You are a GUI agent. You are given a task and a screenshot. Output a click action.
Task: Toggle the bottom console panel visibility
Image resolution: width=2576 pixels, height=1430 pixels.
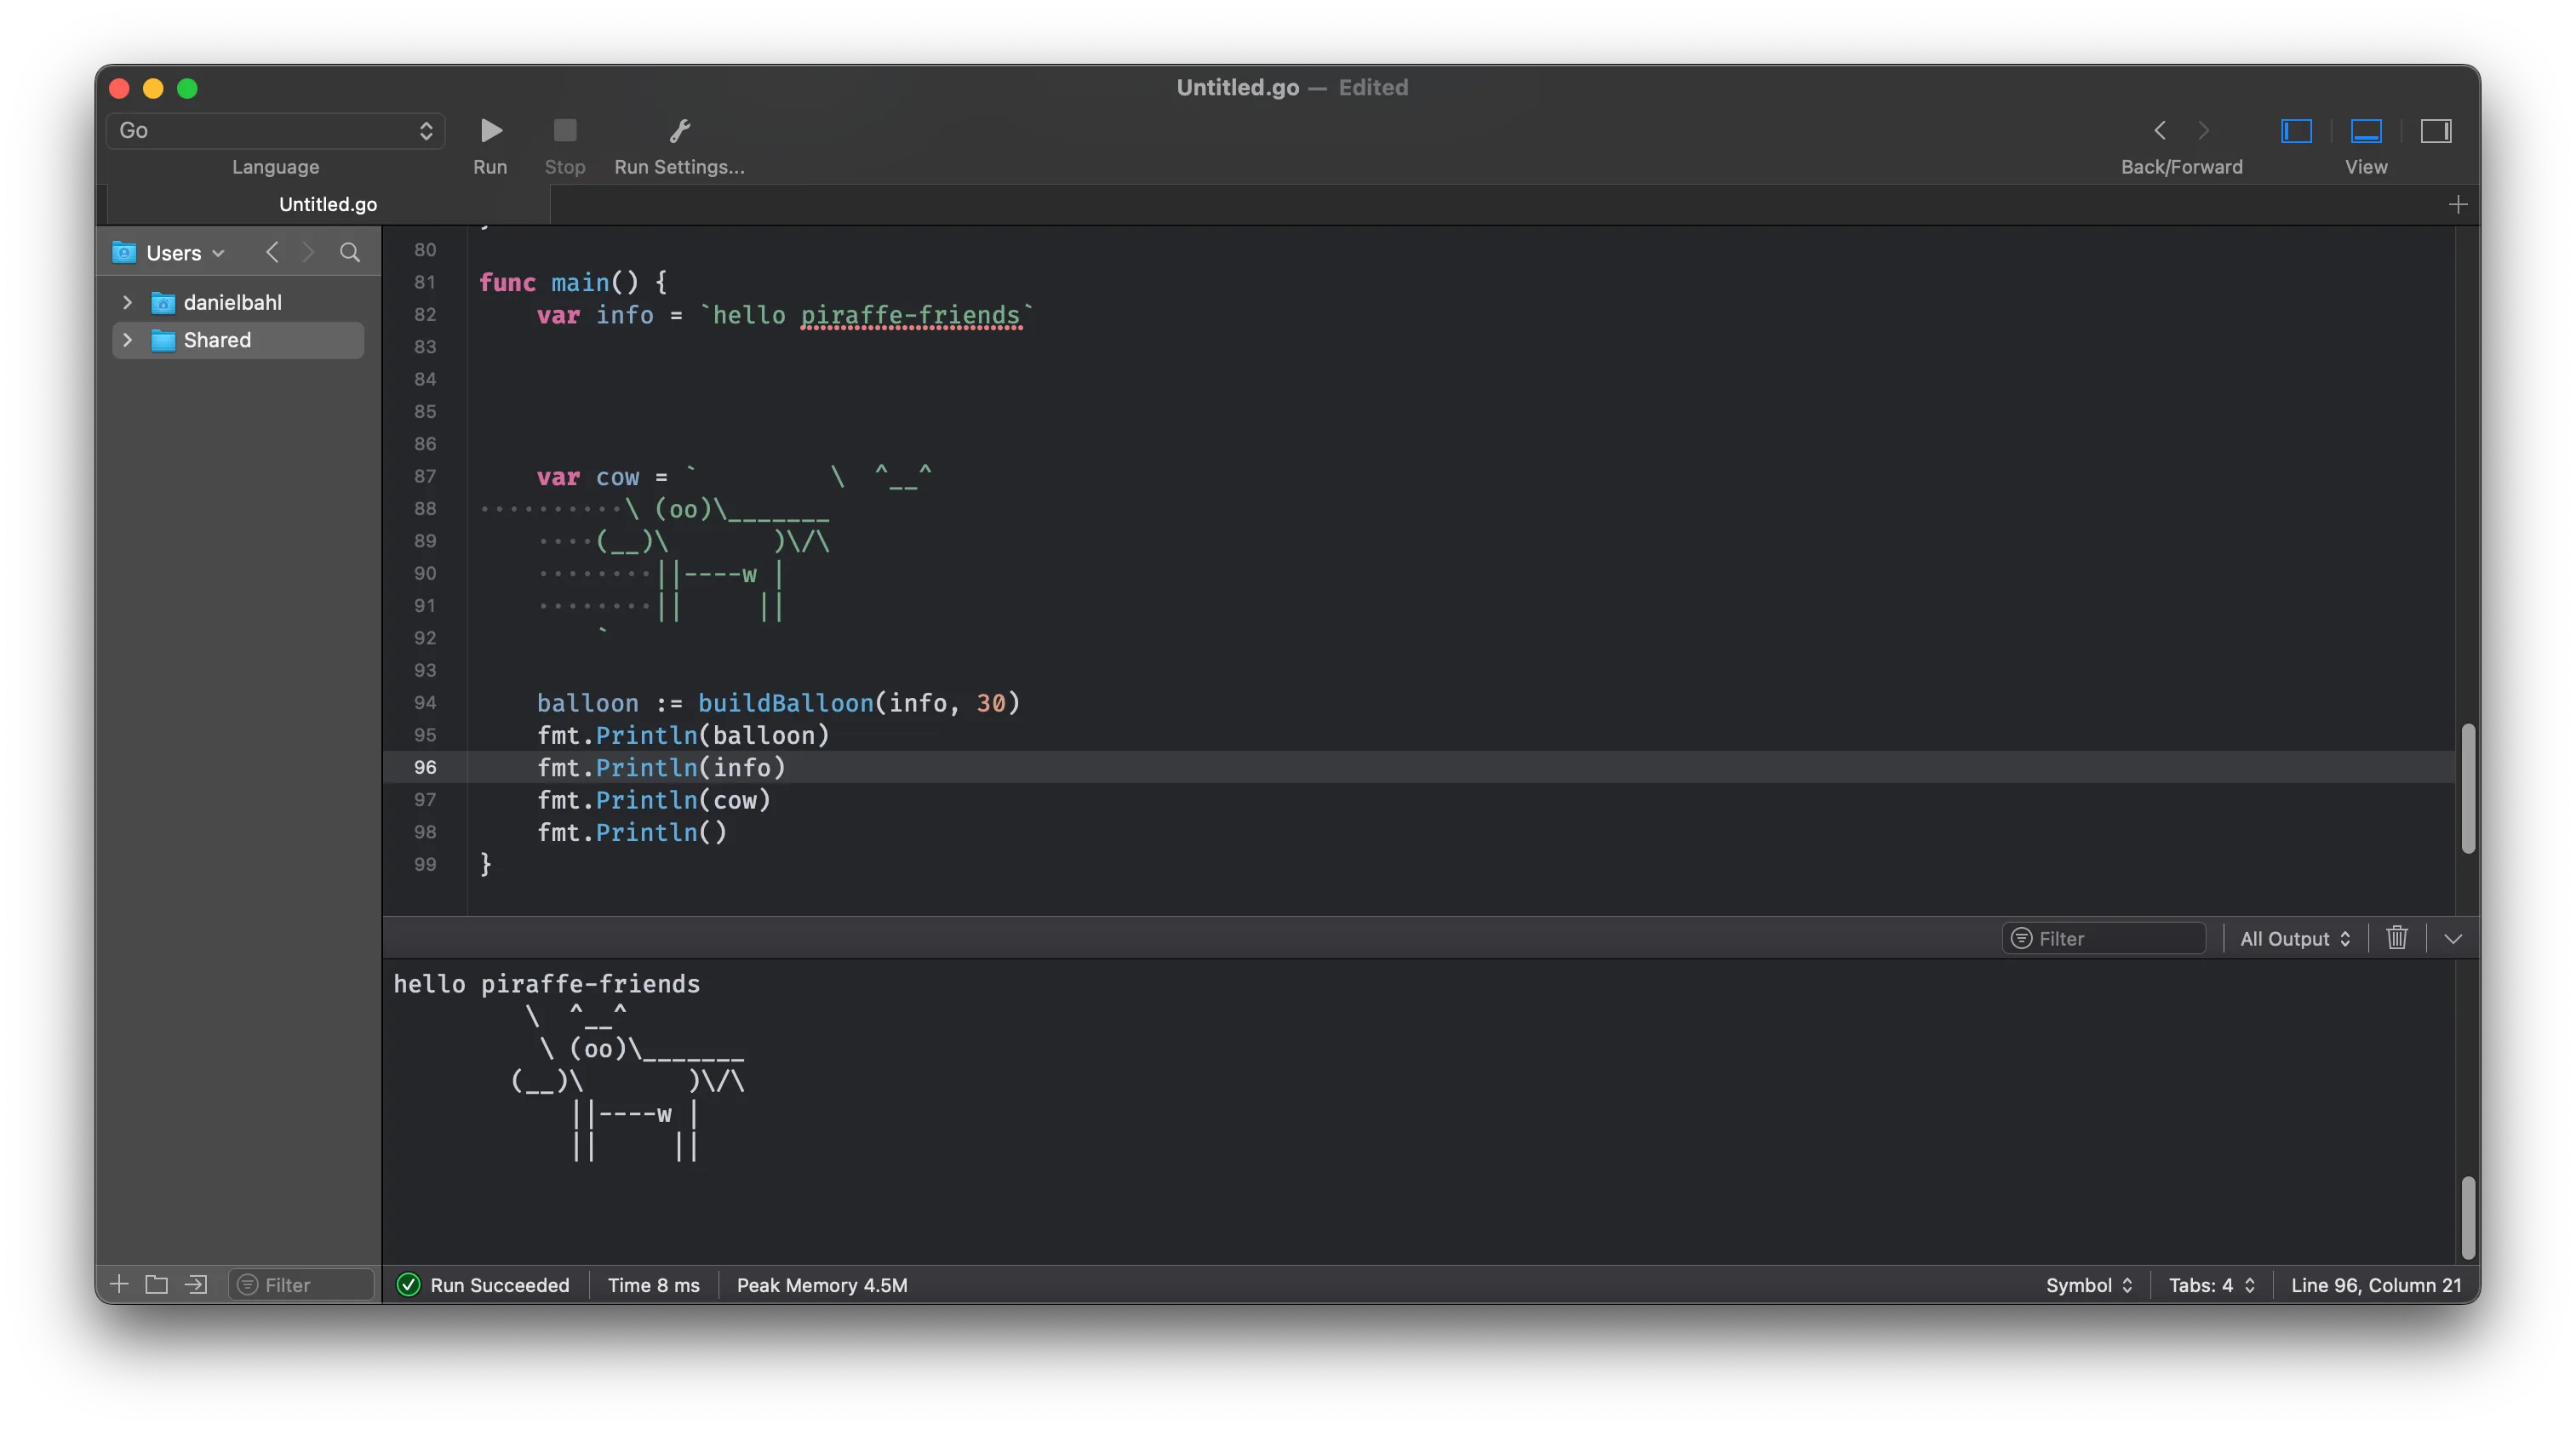pyautogui.click(x=2366, y=130)
